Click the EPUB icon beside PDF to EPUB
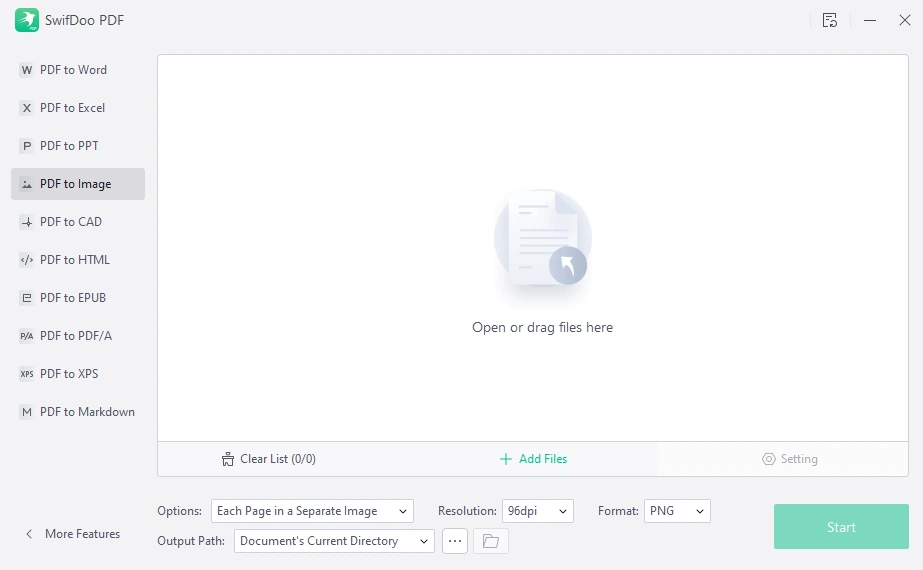 (x=26, y=298)
